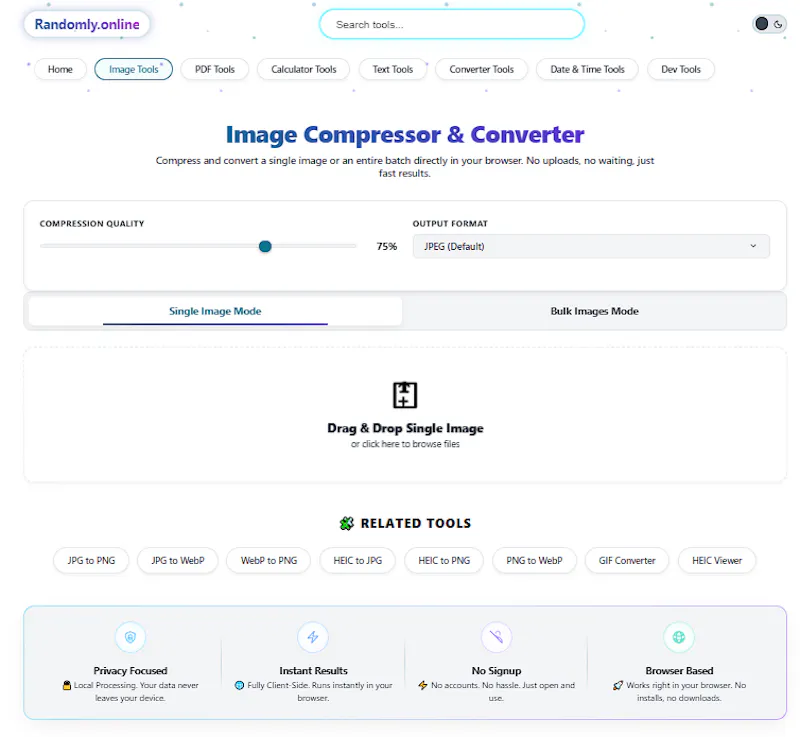Open the HEIC to PNG tool
The height and width of the screenshot is (737, 800).
(444, 561)
